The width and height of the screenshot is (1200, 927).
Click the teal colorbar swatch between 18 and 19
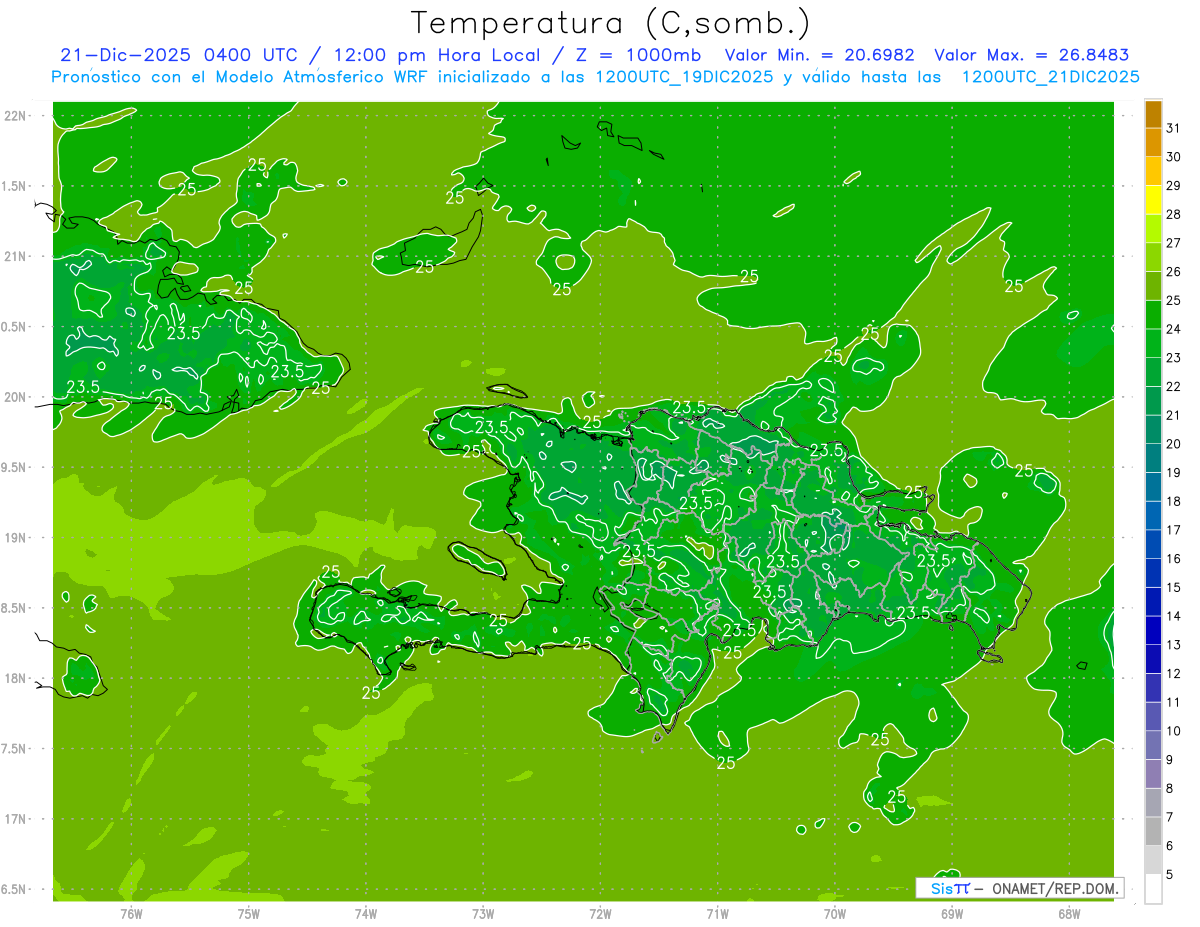pyautogui.click(x=1153, y=487)
